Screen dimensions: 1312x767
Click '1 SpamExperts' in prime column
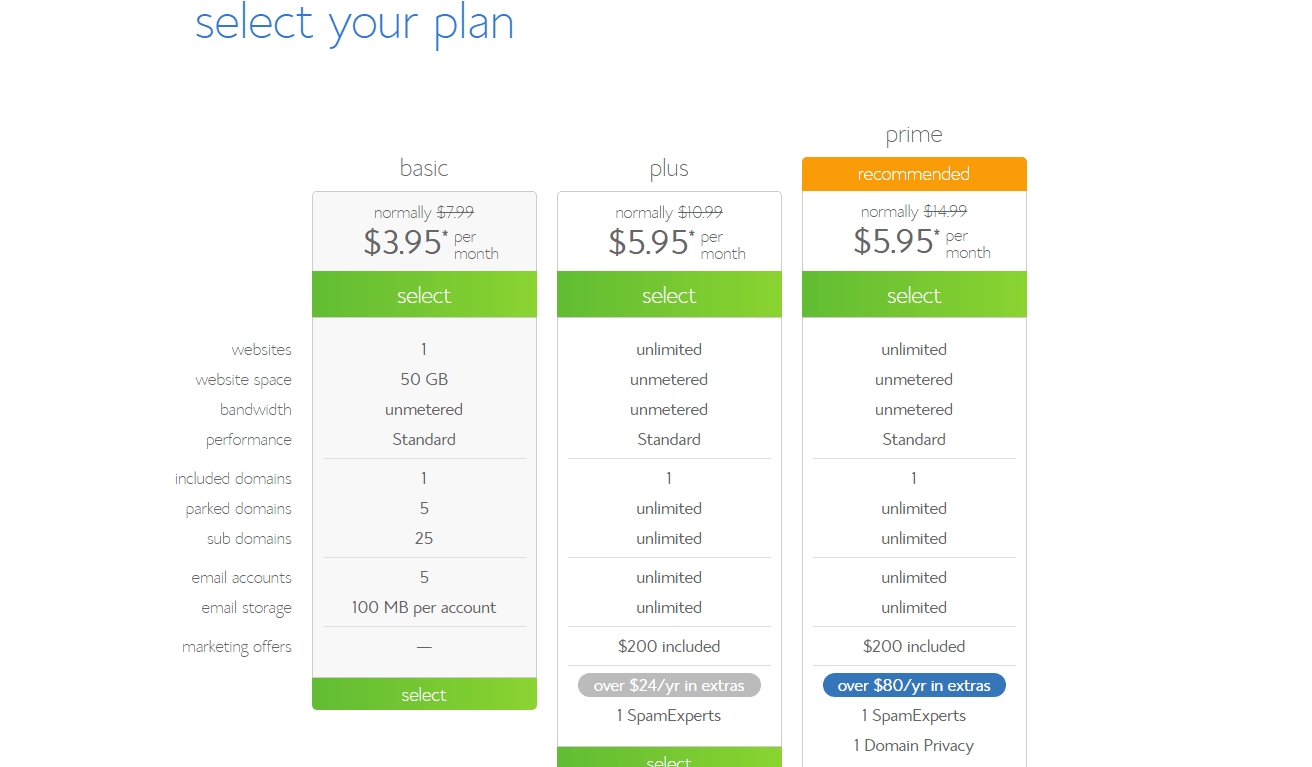[913, 715]
